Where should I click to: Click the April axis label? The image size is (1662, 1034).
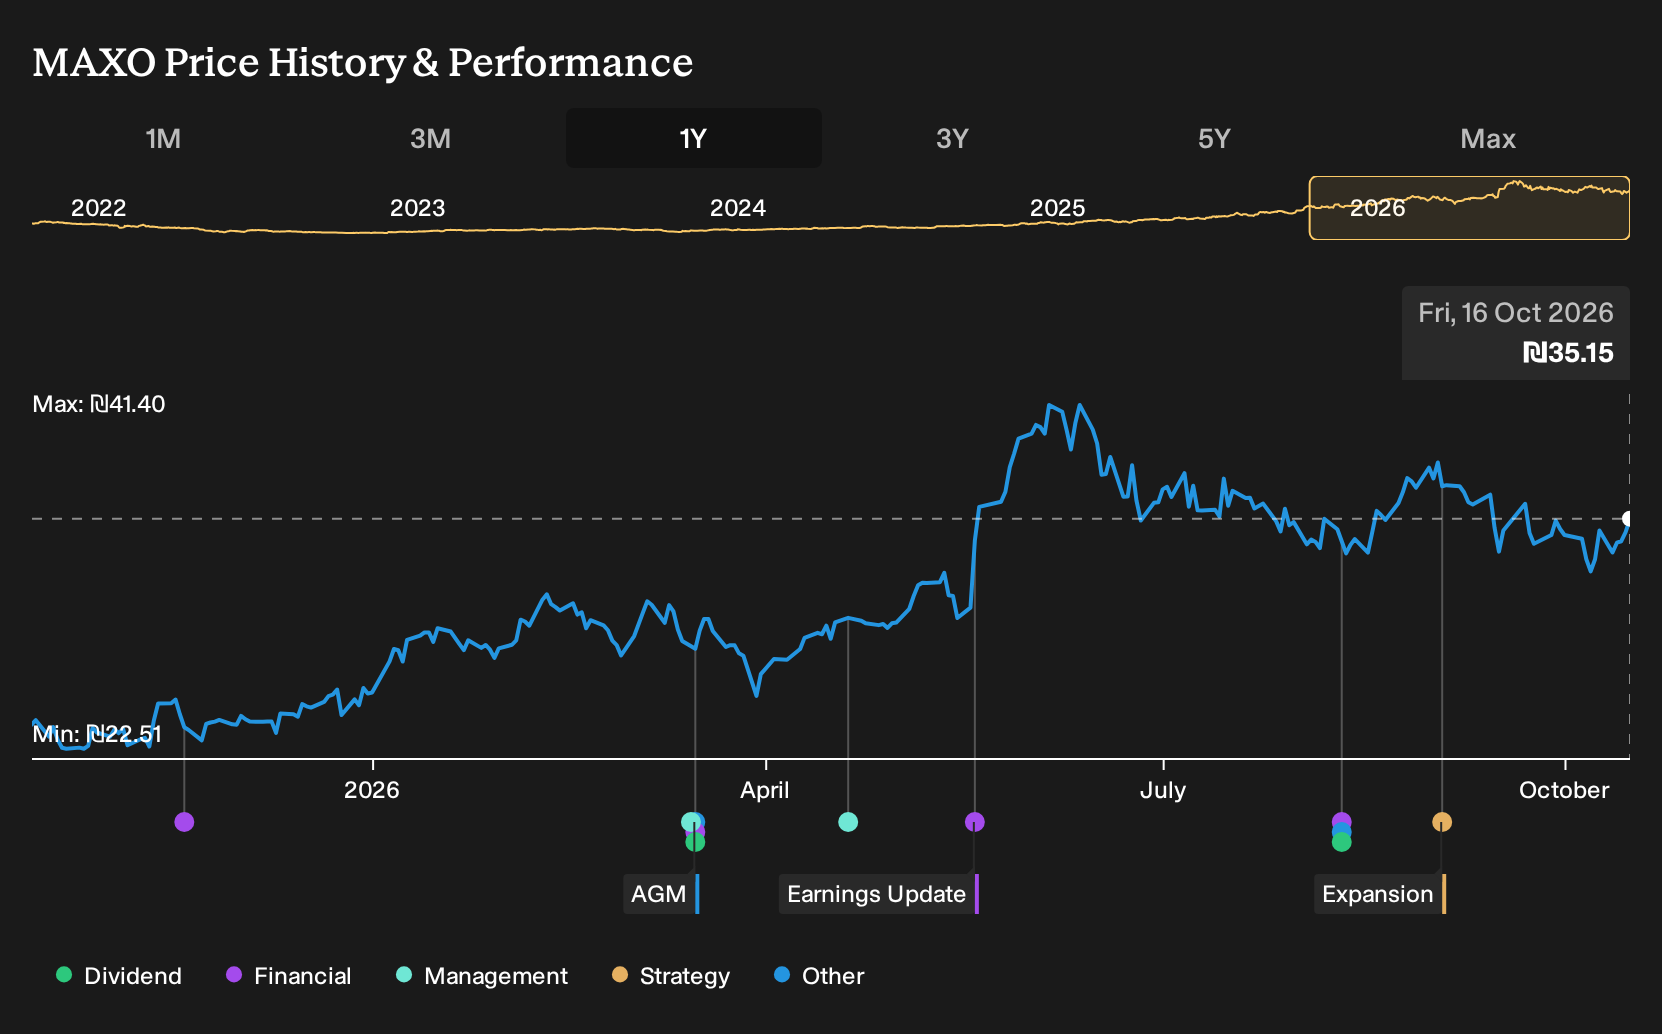click(x=764, y=790)
